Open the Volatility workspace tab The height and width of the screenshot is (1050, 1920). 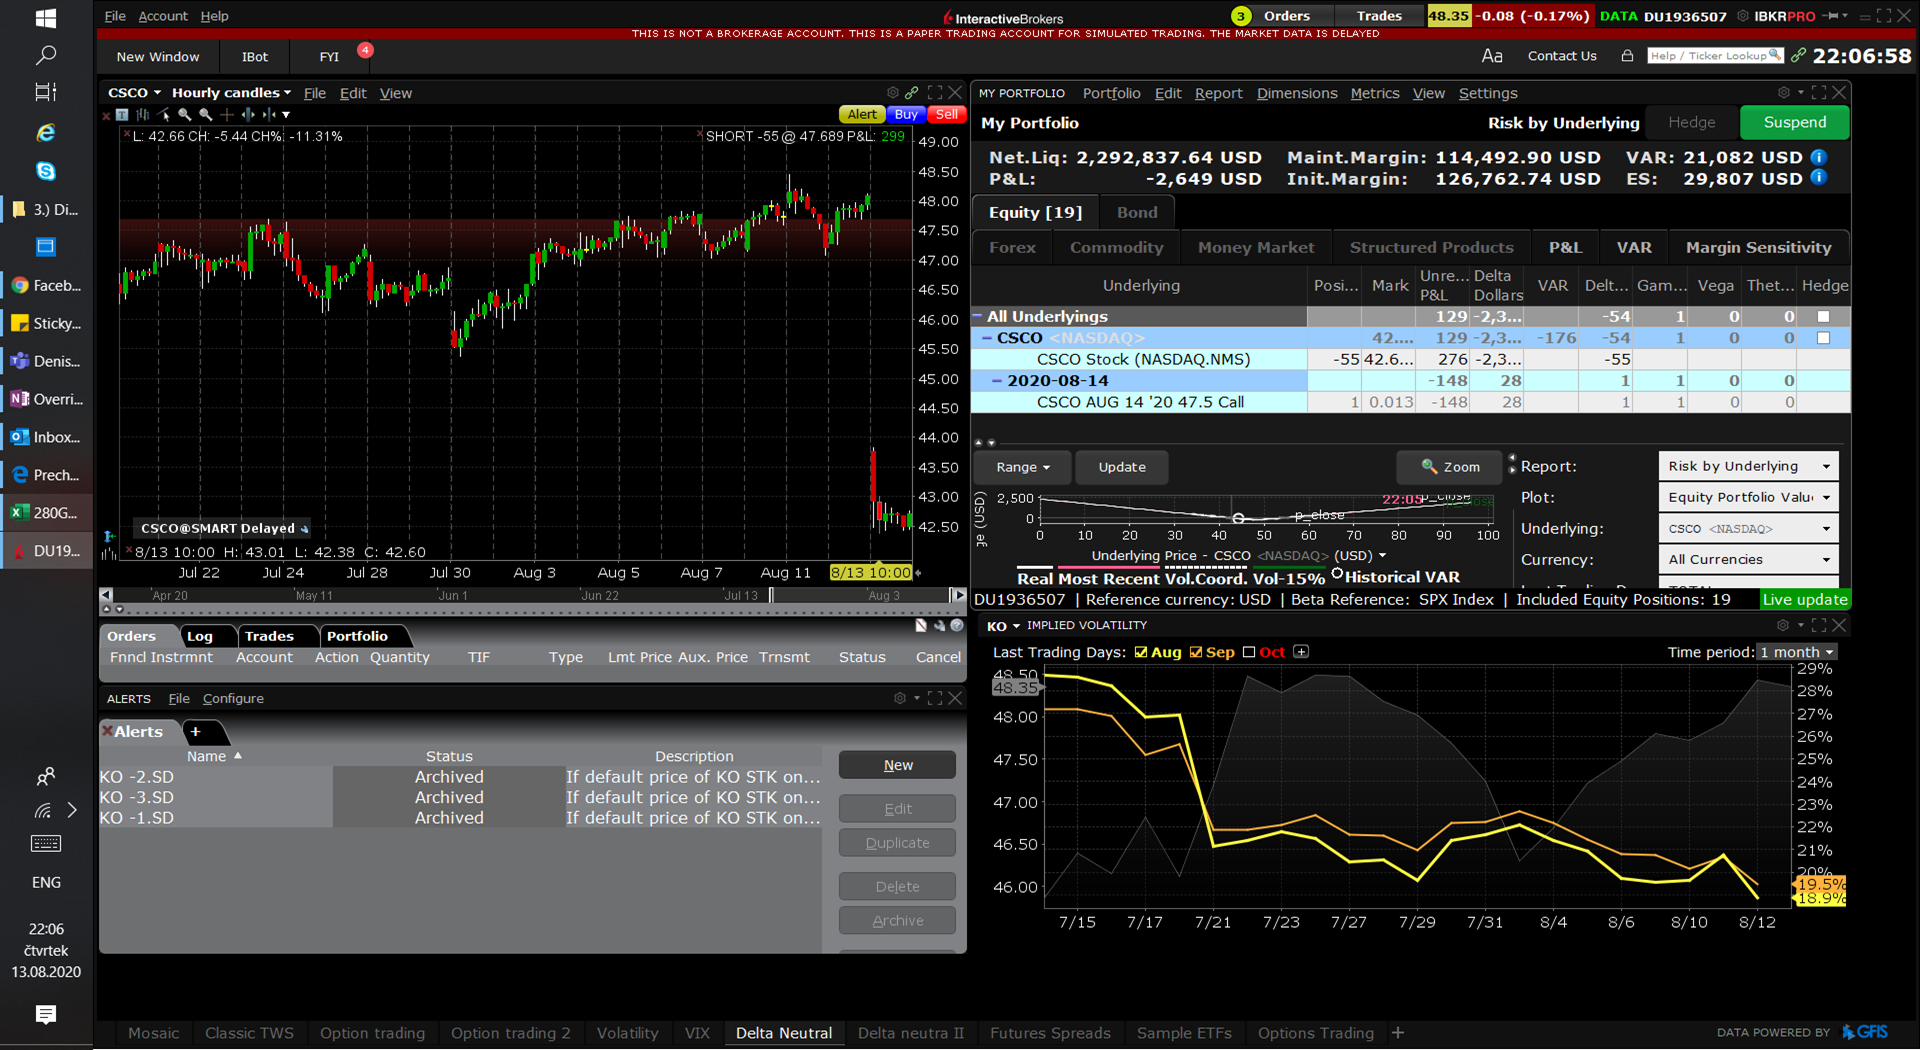[627, 1033]
